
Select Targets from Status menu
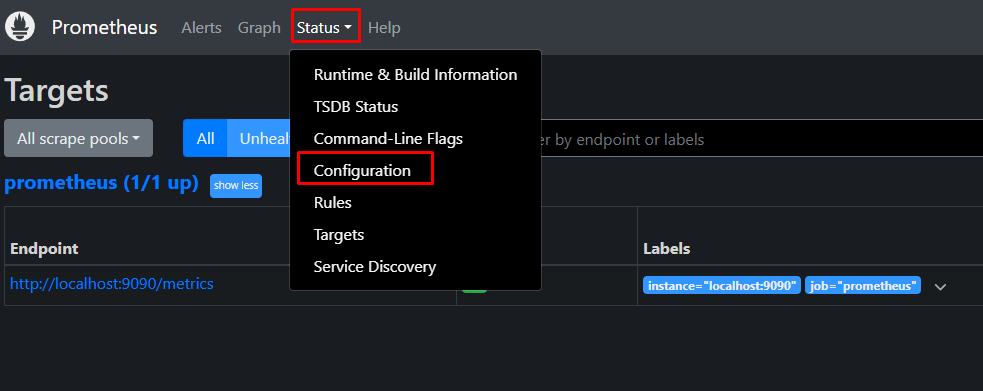tap(415, 234)
